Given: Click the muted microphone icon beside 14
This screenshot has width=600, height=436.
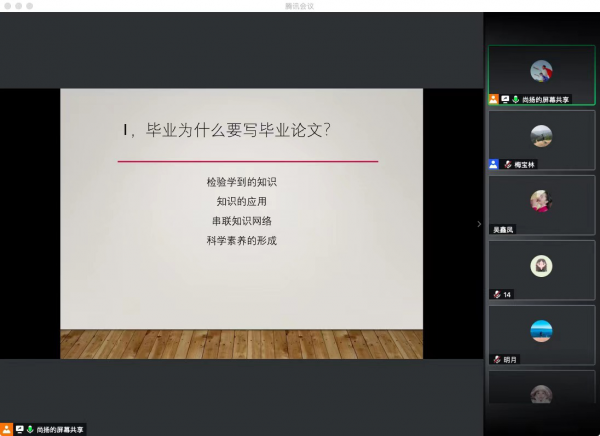Looking at the screenshot, I should pyautogui.click(x=496, y=294).
